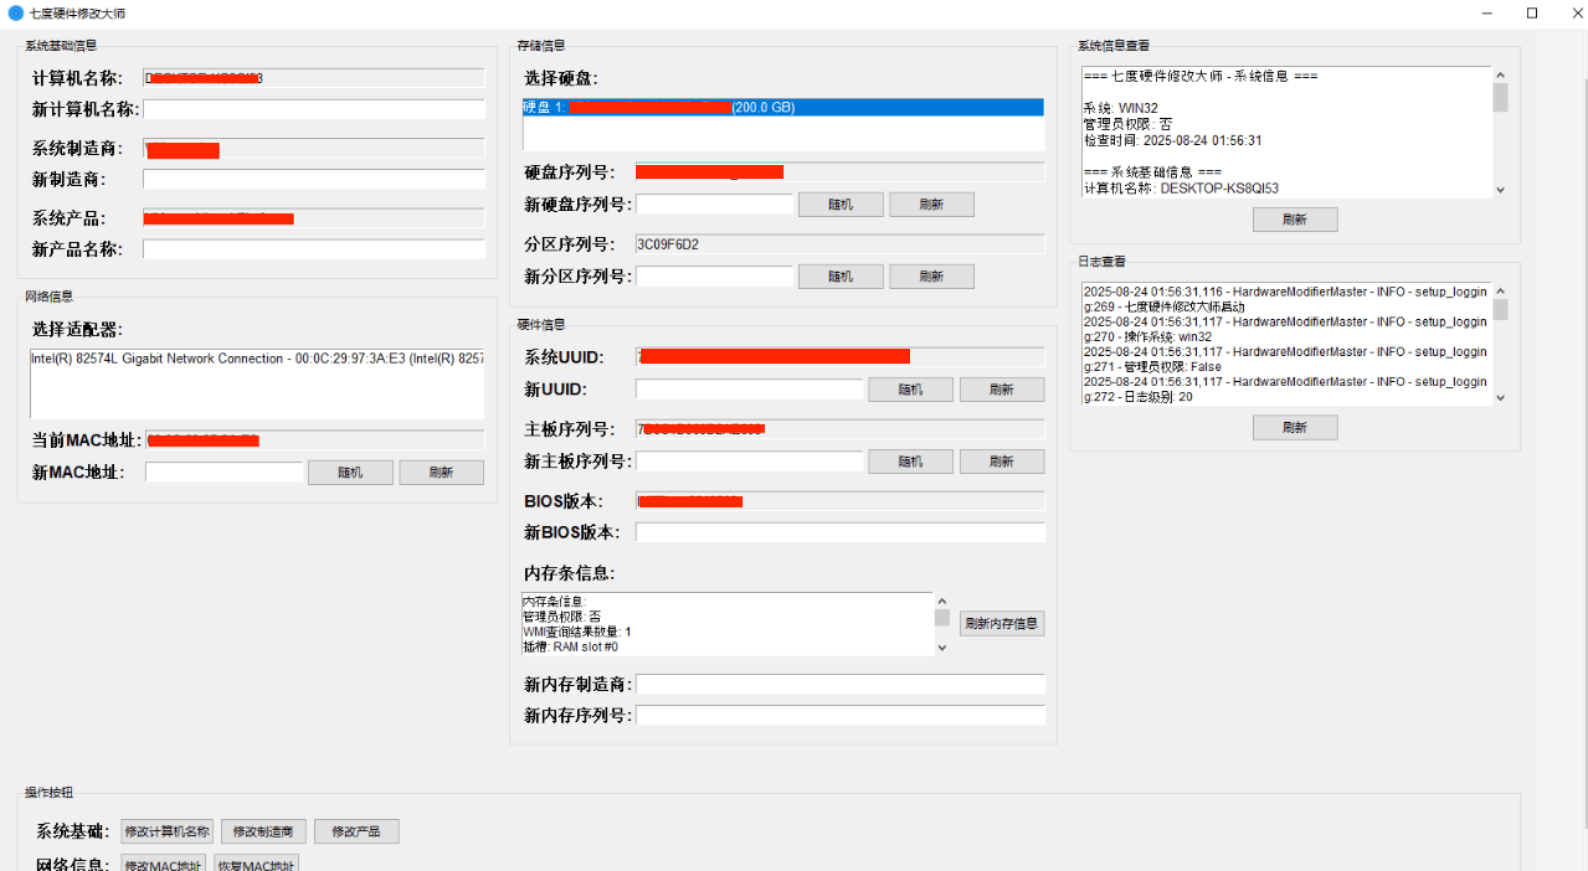Click the BIOS版本 read-only field
The width and height of the screenshot is (1588, 871).
click(x=840, y=501)
